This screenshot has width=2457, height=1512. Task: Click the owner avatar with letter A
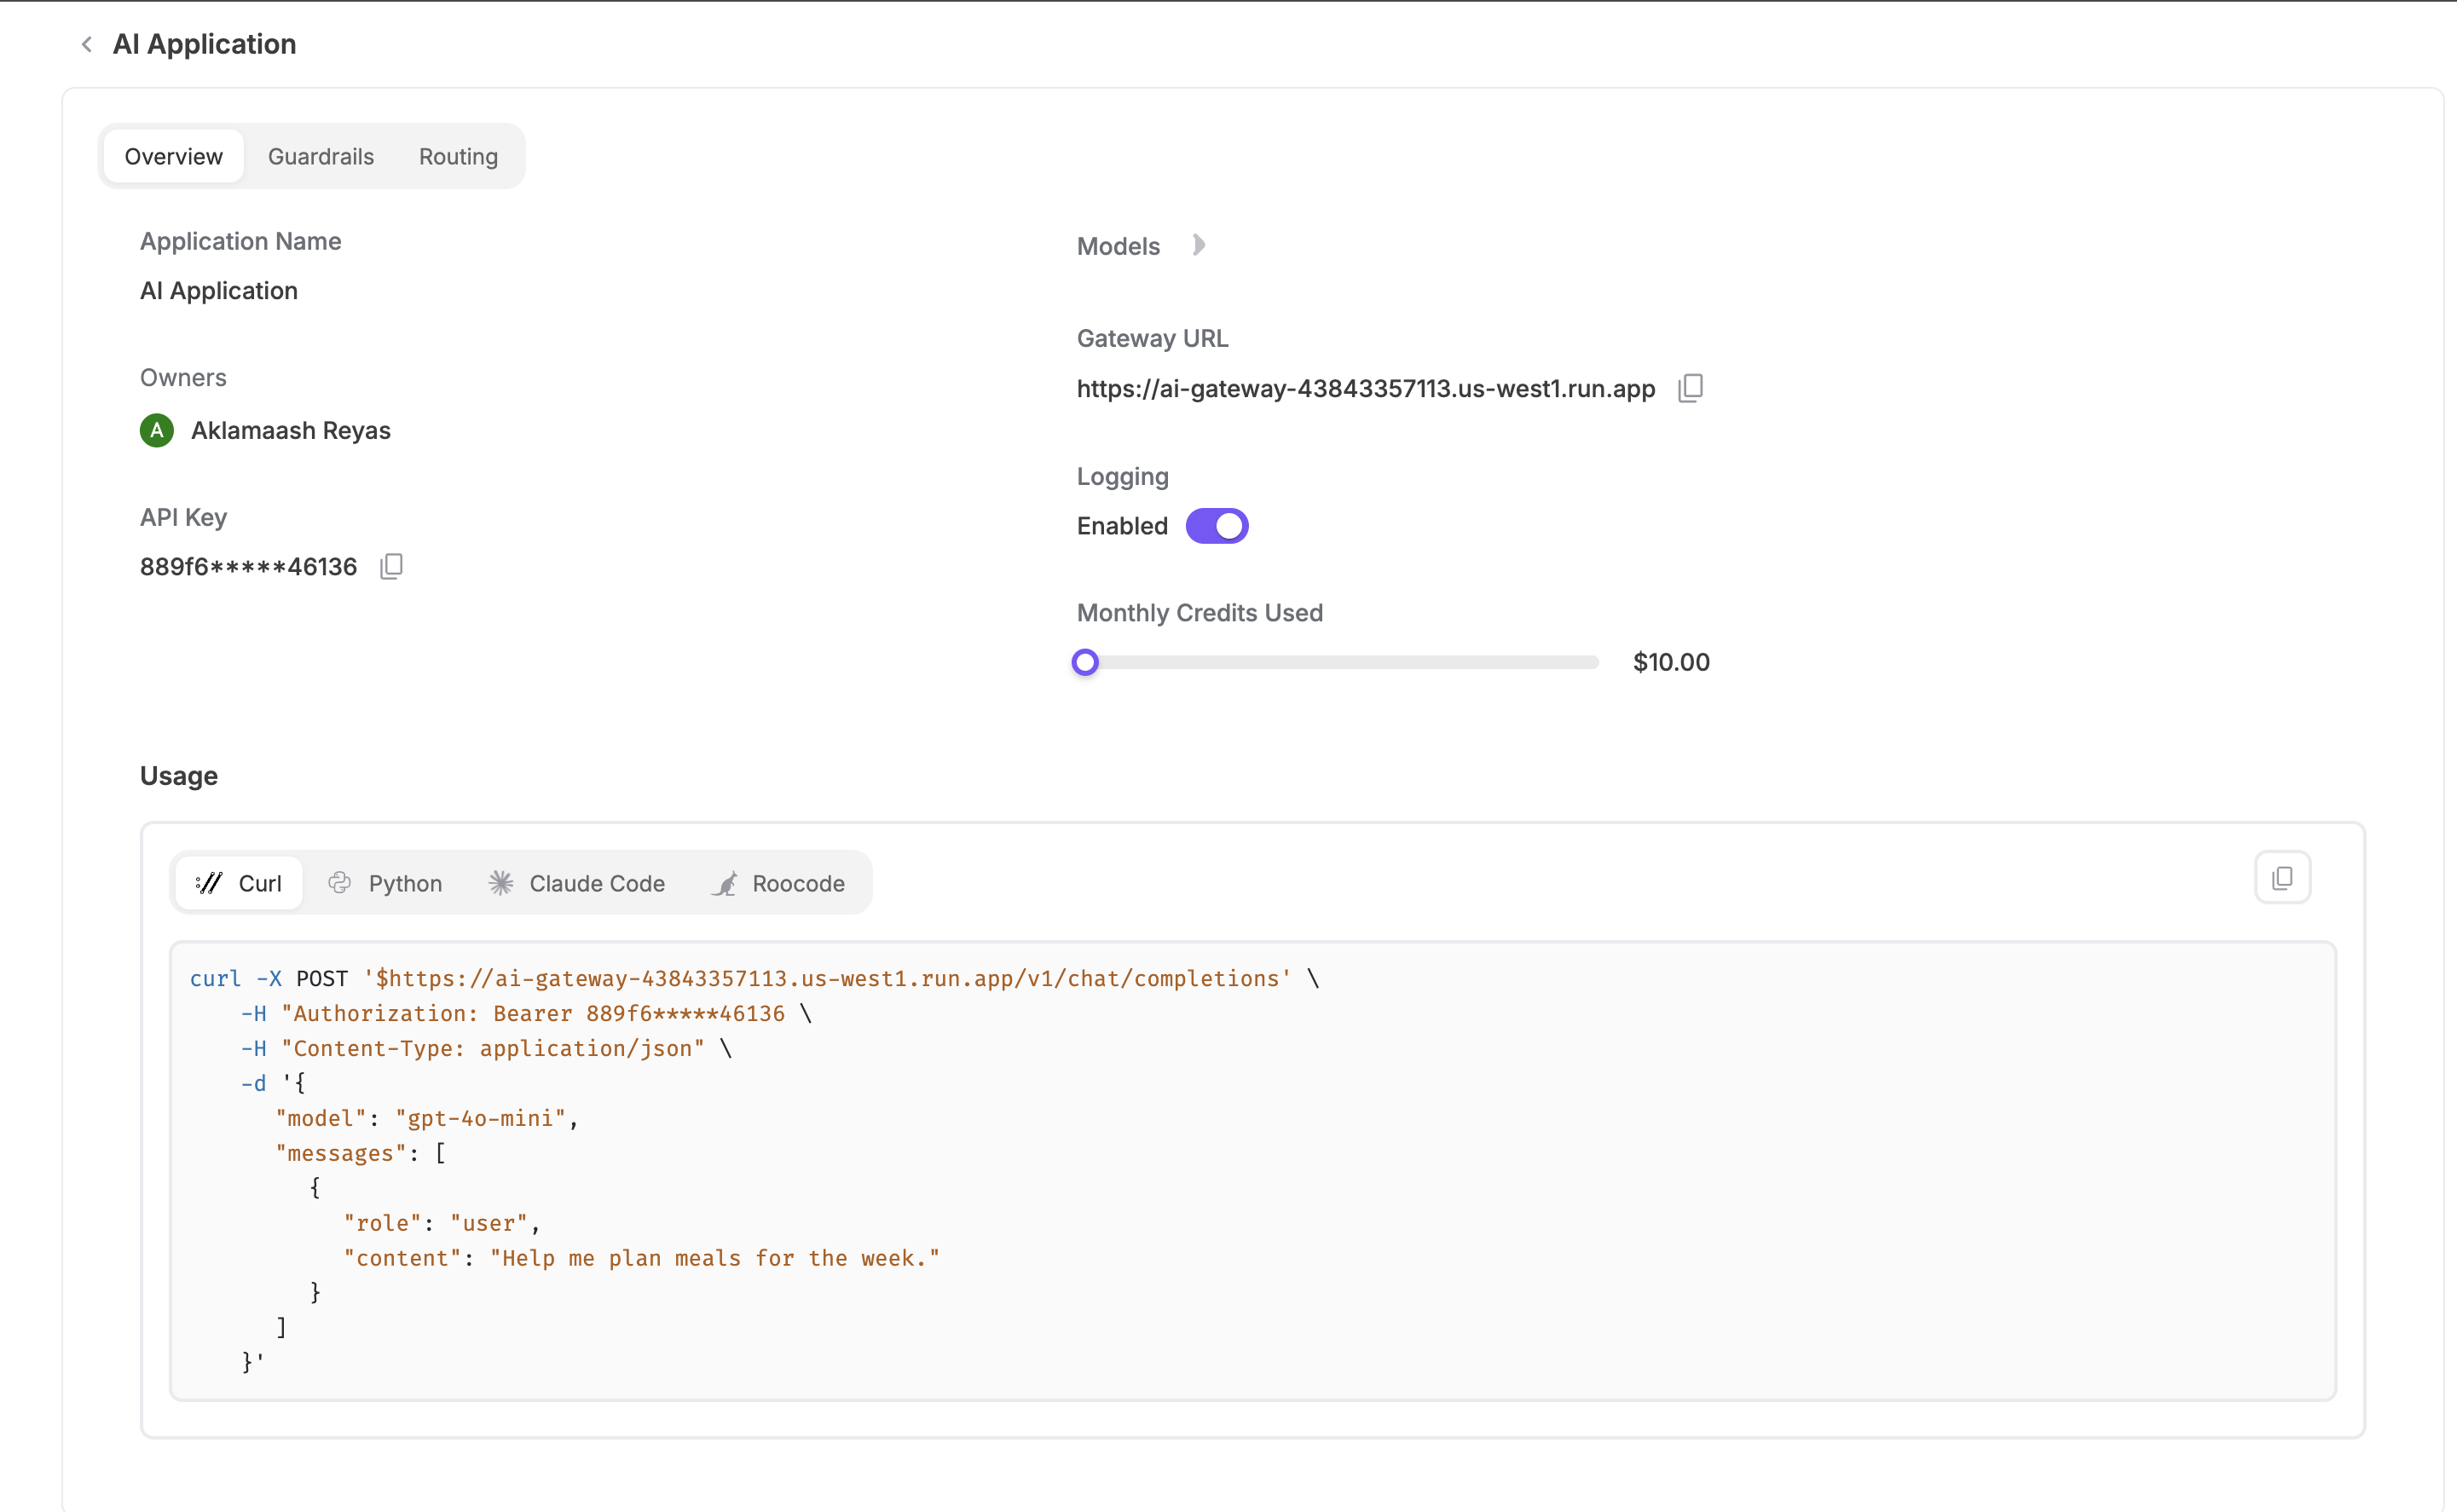coord(157,430)
